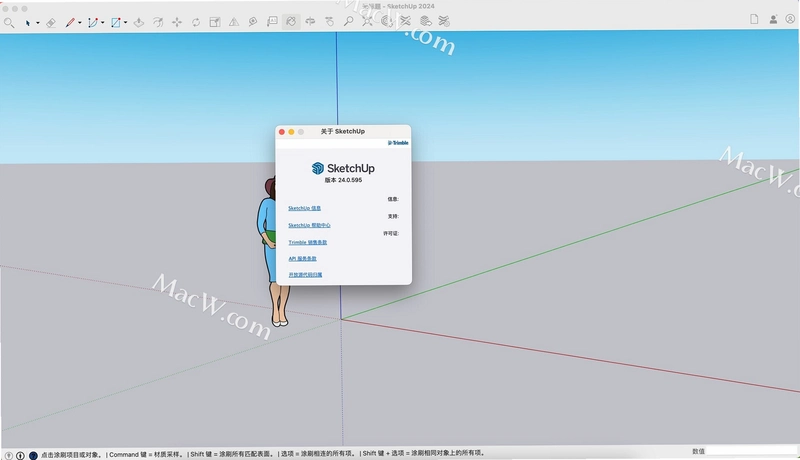Pick the Scale tool

pyautogui.click(x=215, y=22)
